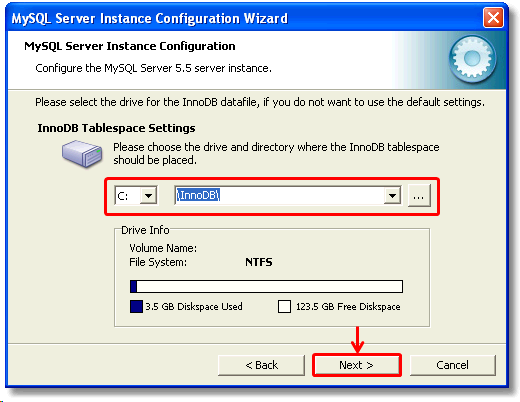This screenshot has height=402, width=520.
Task: Click the white Free Diskspace swatch
Action: point(284,306)
